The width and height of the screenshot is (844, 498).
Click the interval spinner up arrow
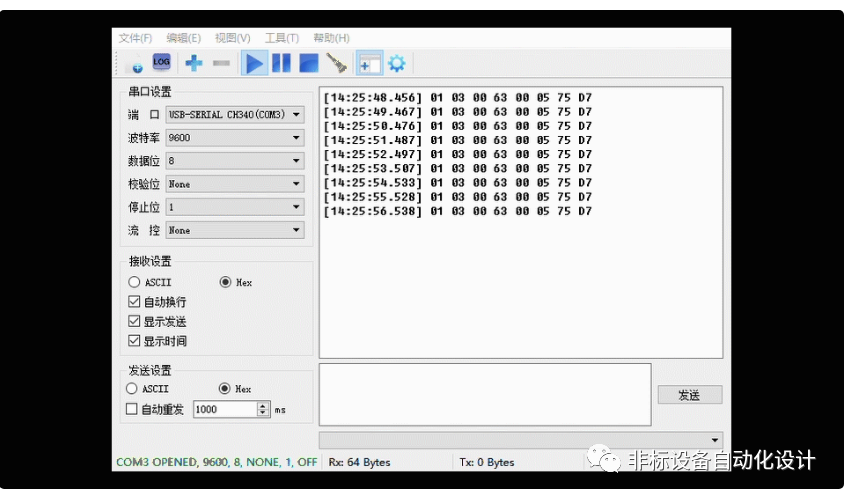263,406
